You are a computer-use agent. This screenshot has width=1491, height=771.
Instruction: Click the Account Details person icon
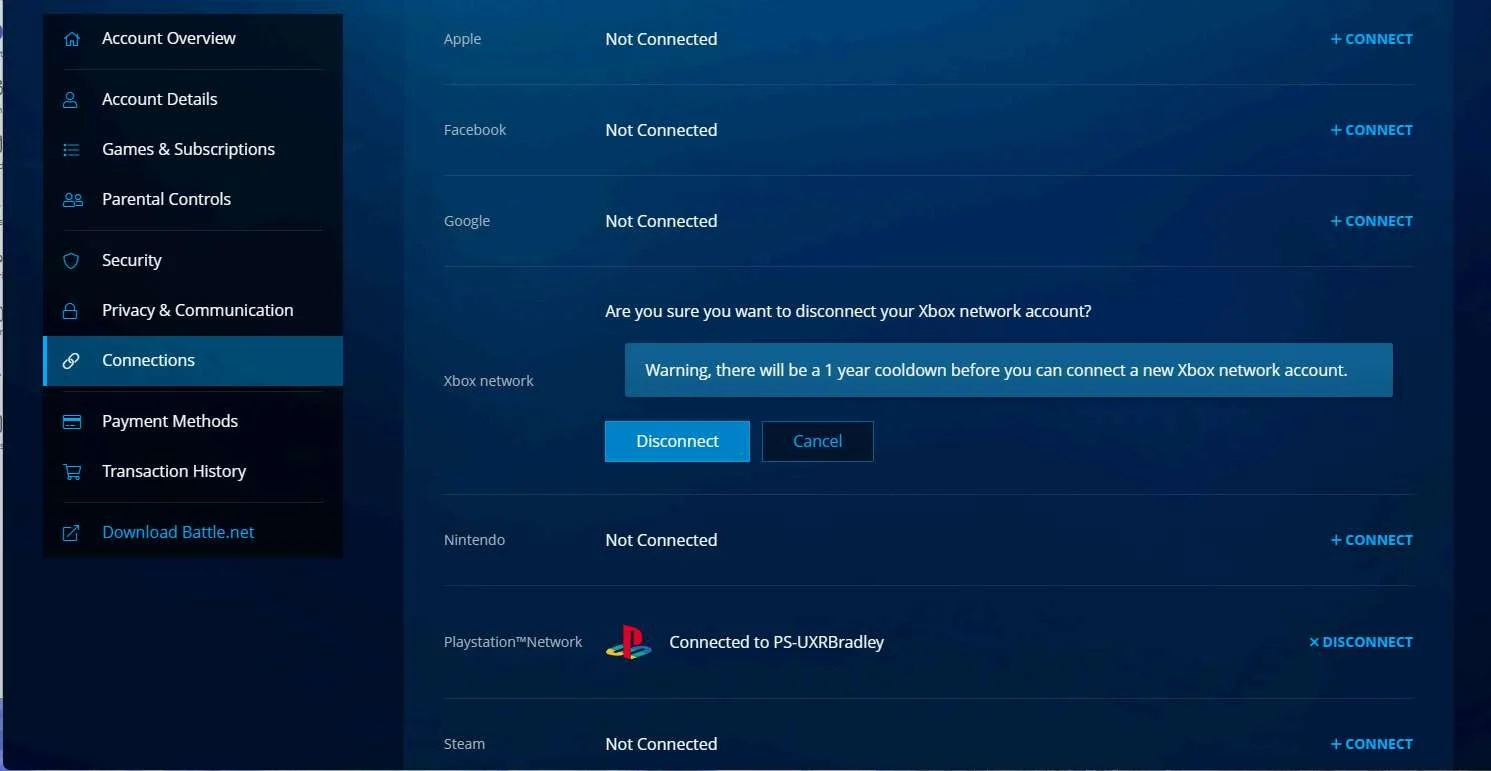click(71, 100)
